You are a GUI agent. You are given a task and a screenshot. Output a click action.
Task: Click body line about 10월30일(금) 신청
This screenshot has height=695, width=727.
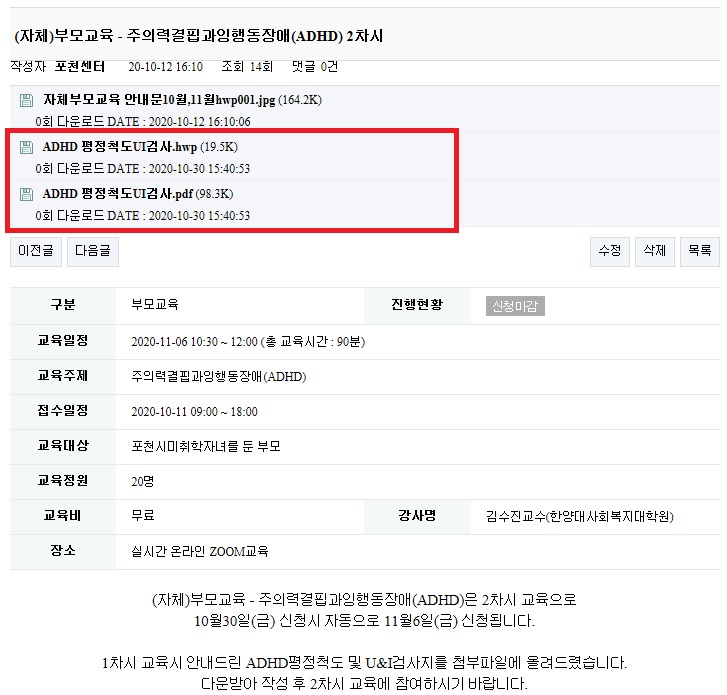pos(364,621)
